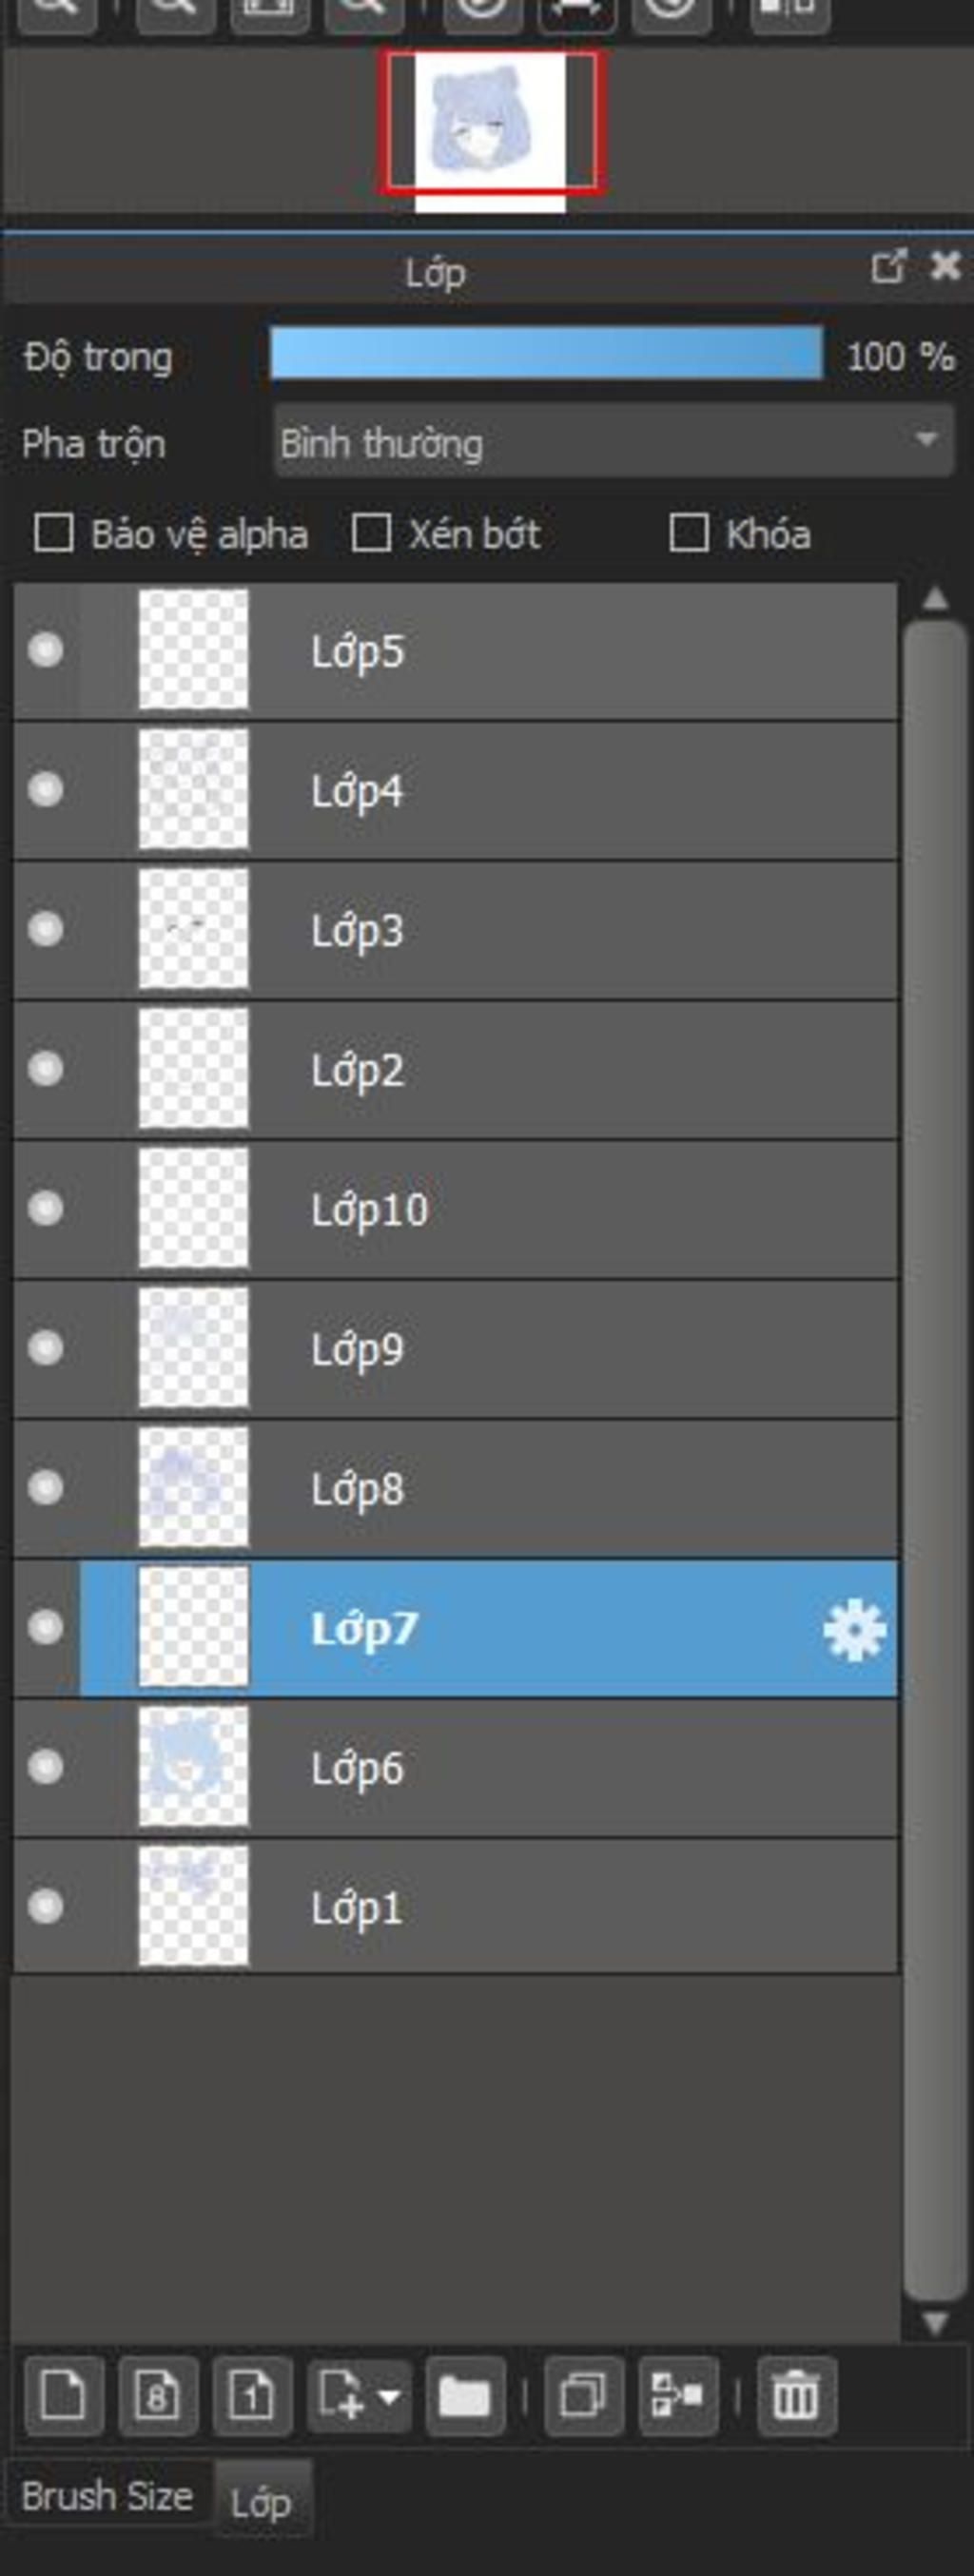Switch to the Brush Size tab
The width and height of the screenshot is (974, 2576).
pyautogui.click(x=107, y=2496)
